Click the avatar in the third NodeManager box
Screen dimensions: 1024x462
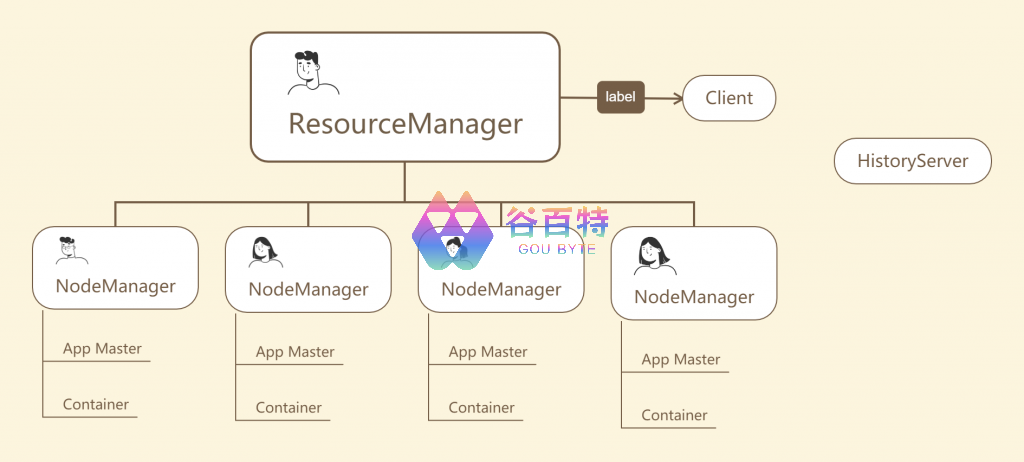coord(456,249)
